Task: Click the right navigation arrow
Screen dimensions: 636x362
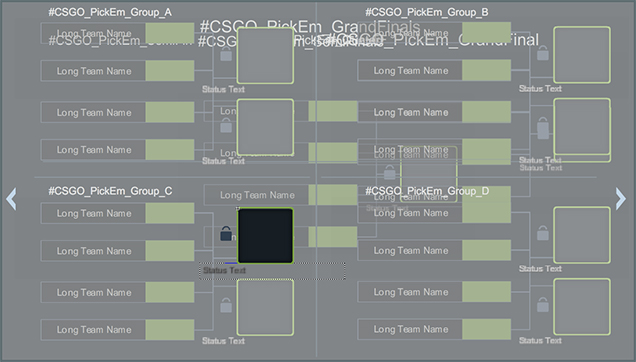Action: [x=621, y=199]
